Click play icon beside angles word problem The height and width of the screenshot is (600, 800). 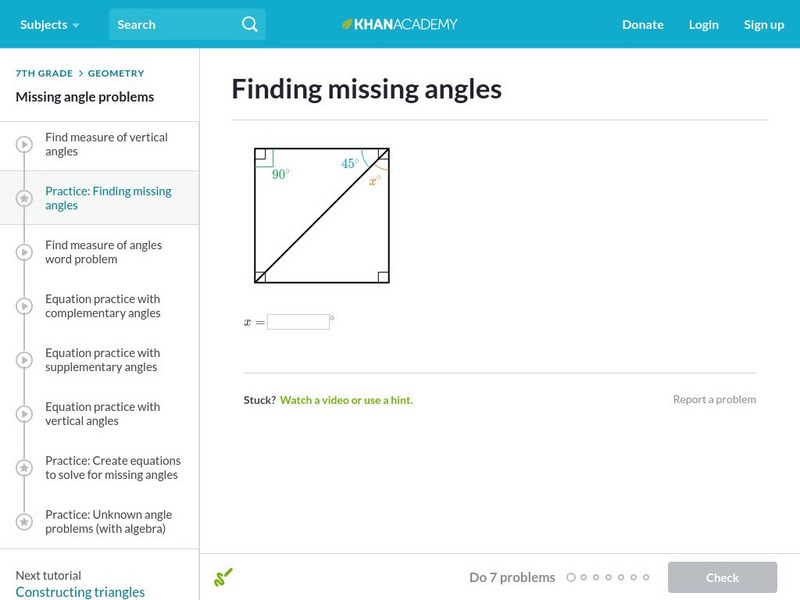click(x=24, y=252)
